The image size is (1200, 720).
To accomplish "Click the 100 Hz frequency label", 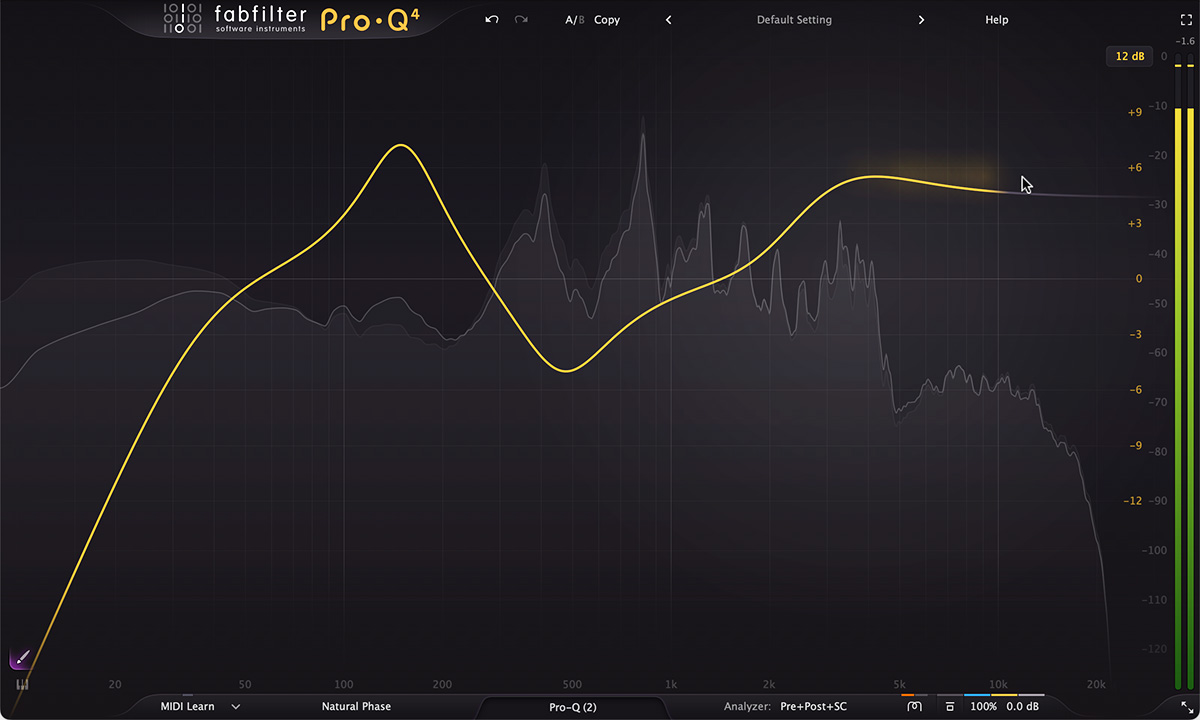I will pos(344,685).
